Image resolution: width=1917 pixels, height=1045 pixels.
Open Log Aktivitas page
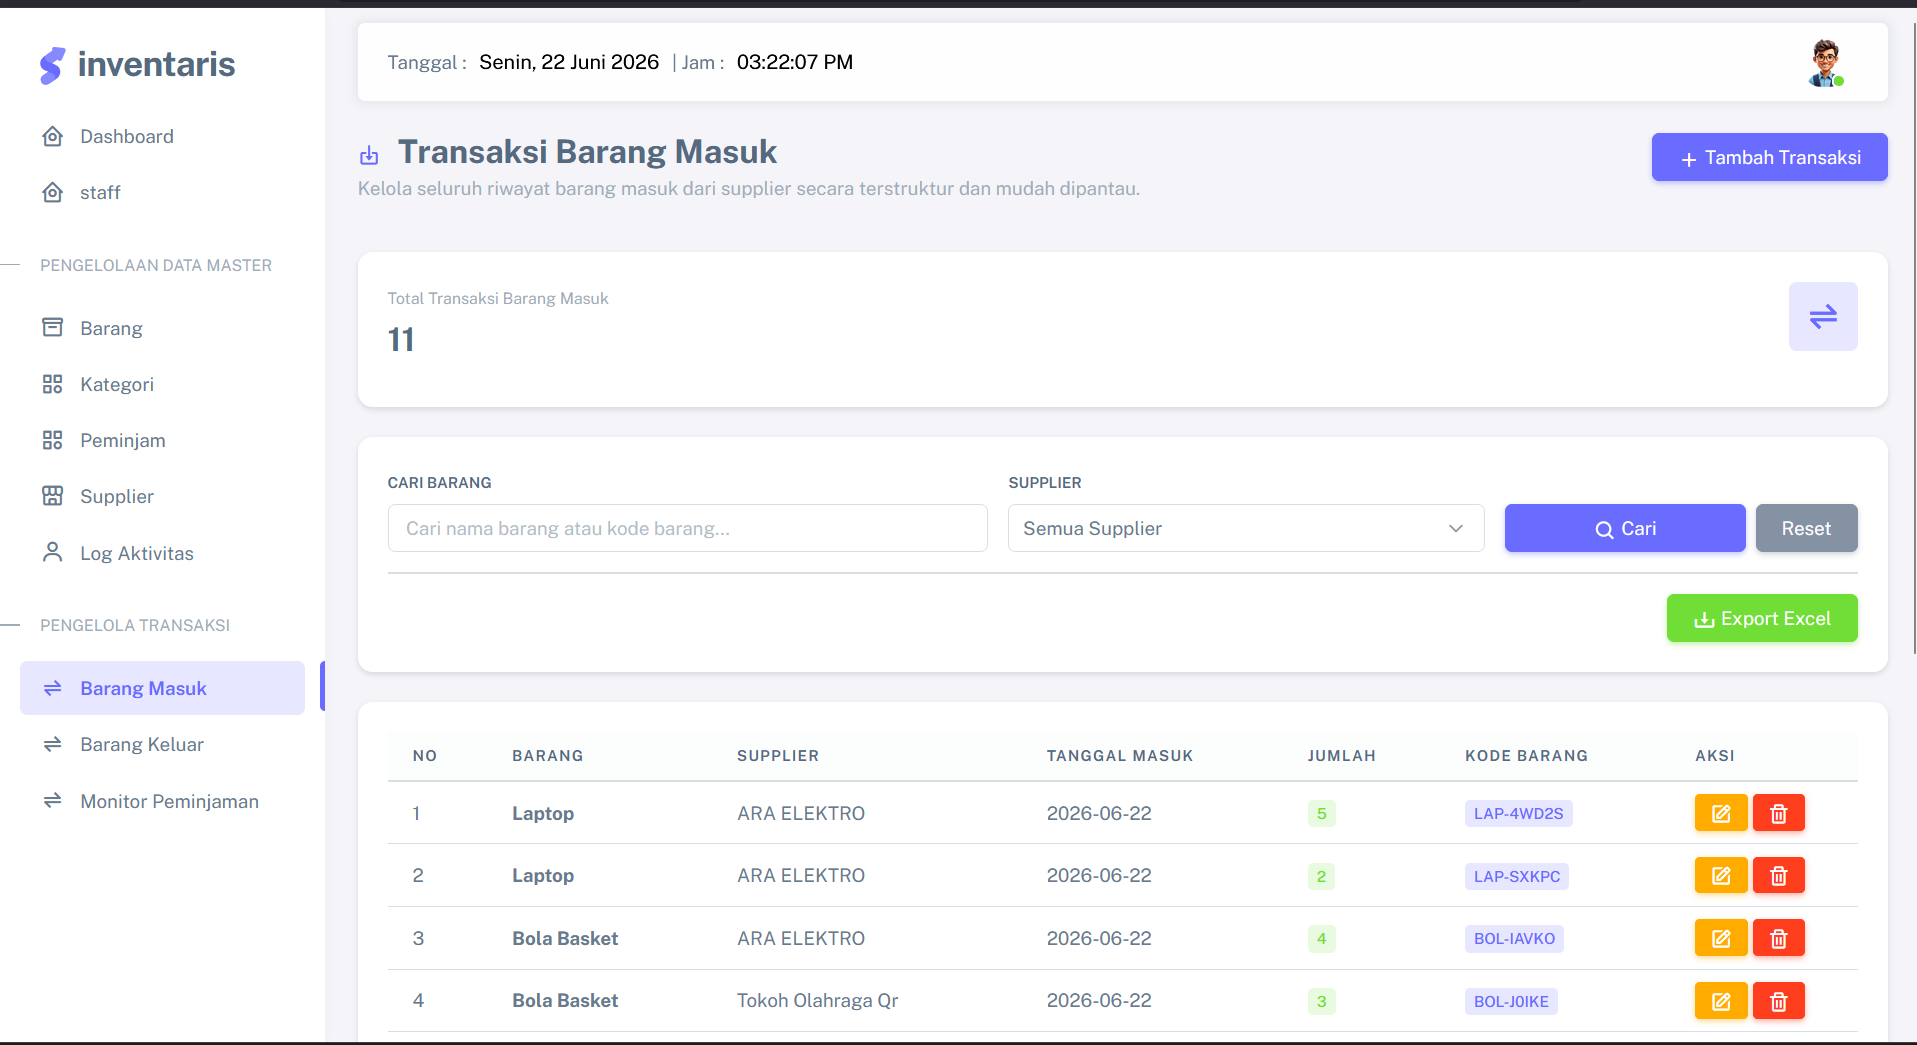coord(162,553)
